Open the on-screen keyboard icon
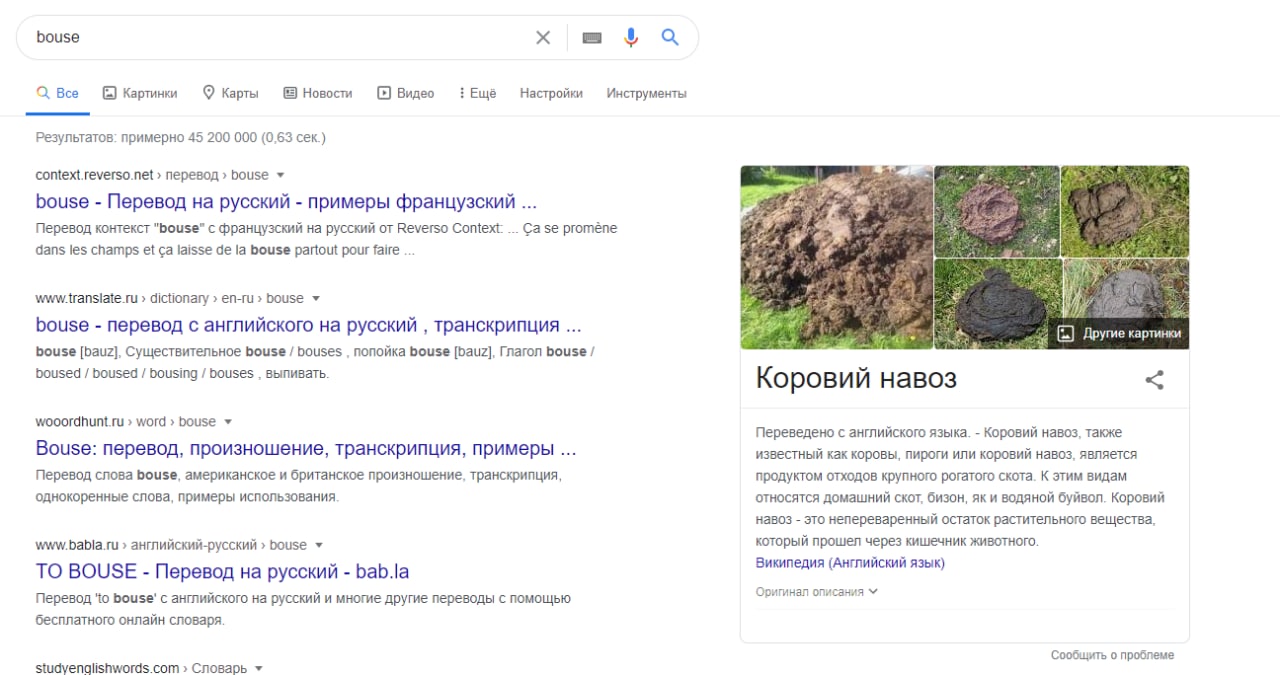Image resolution: width=1280 pixels, height=675 pixels. pyautogui.click(x=592, y=37)
